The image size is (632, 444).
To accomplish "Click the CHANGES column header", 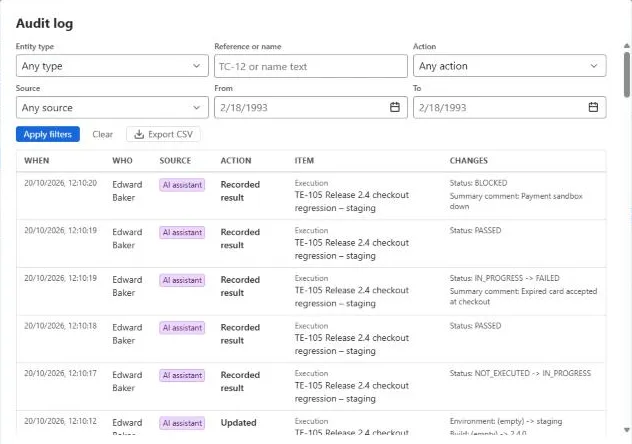I will point(469,161).
